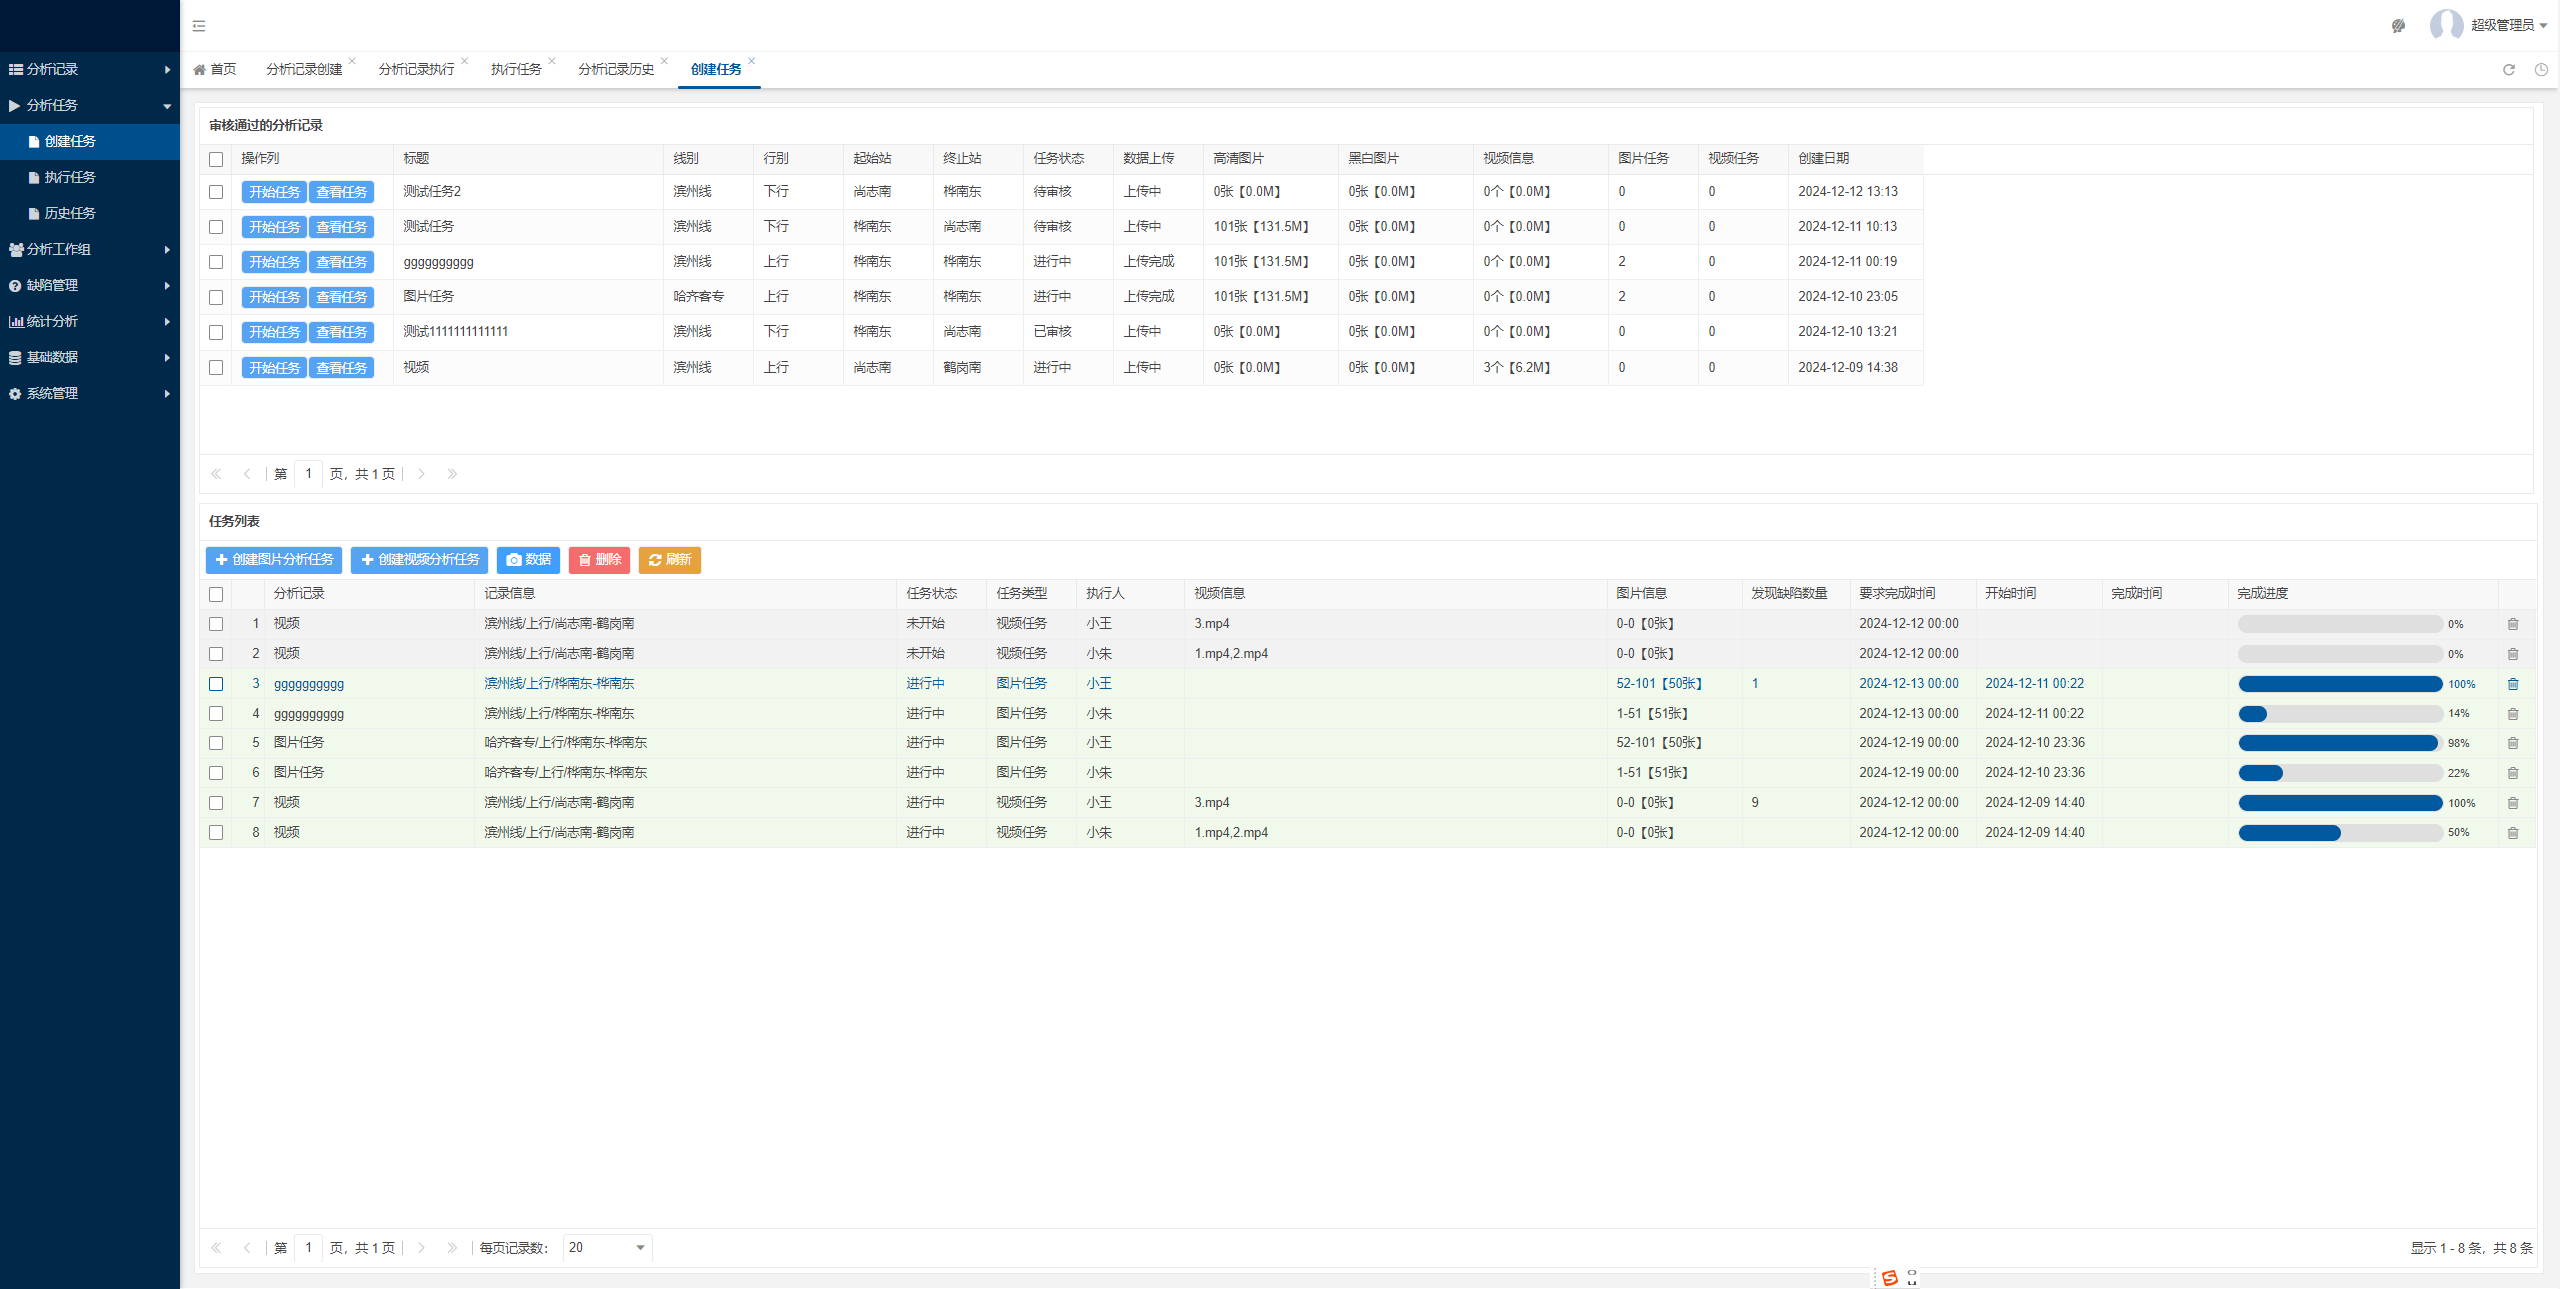Image resolution: width=2560 pixels, height=1289 pixels.
Task: Check task list row 1 checkbox
Action: pos(216,624)
